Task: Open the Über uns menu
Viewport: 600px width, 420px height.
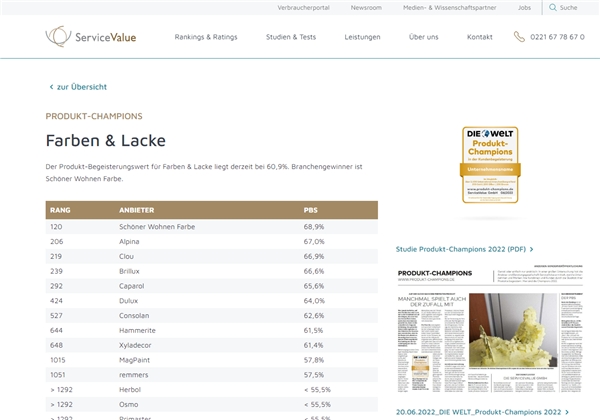Action: (x=424, y=37)
